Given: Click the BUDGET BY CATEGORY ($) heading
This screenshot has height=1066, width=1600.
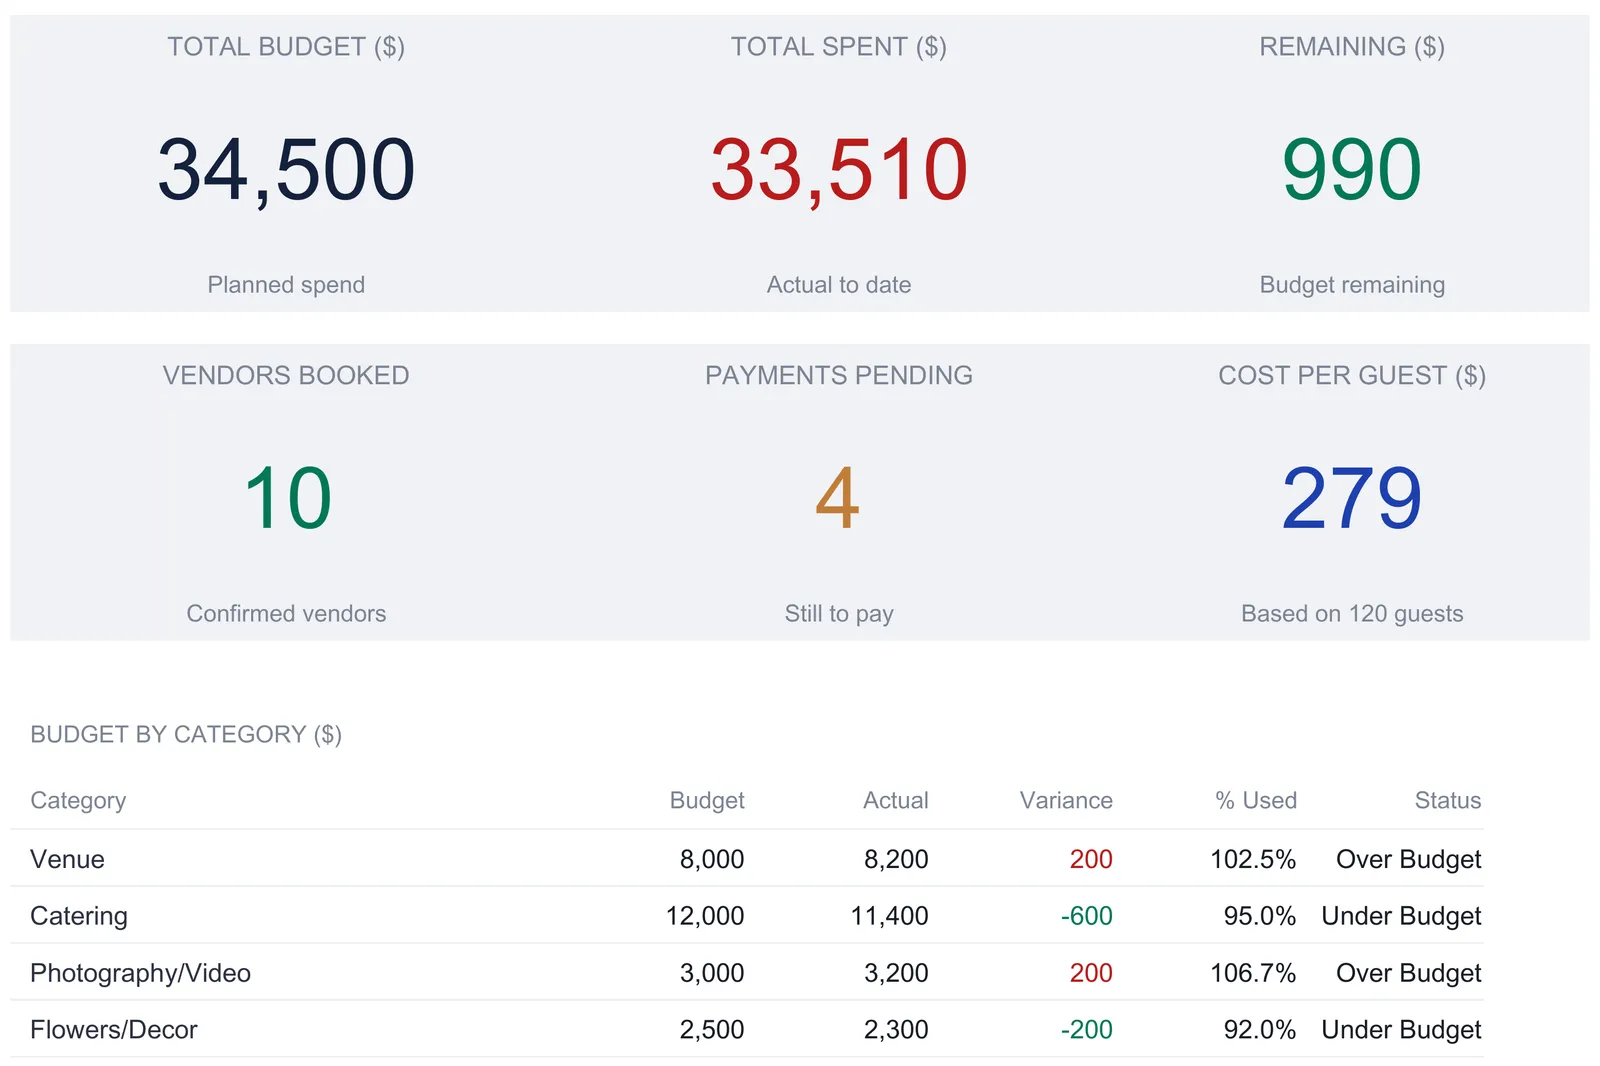Looking at the screenshot, I should coord(186,734).
